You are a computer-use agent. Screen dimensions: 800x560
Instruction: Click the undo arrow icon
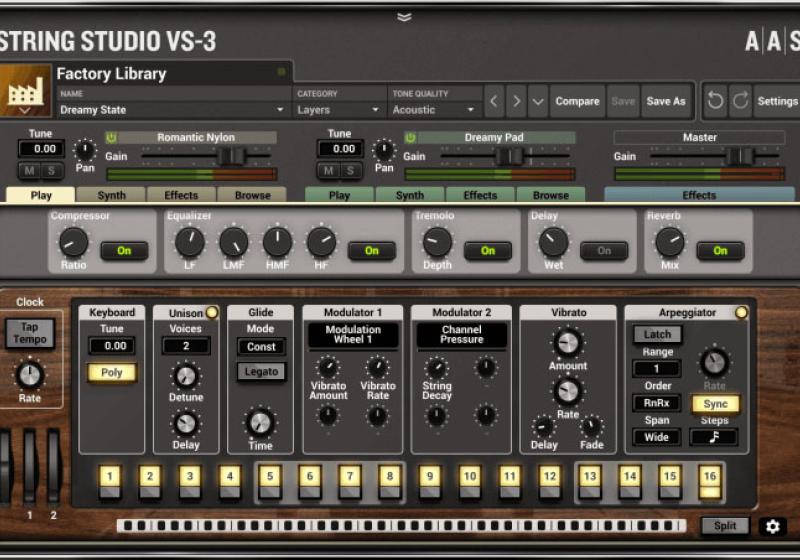point(715,101)
